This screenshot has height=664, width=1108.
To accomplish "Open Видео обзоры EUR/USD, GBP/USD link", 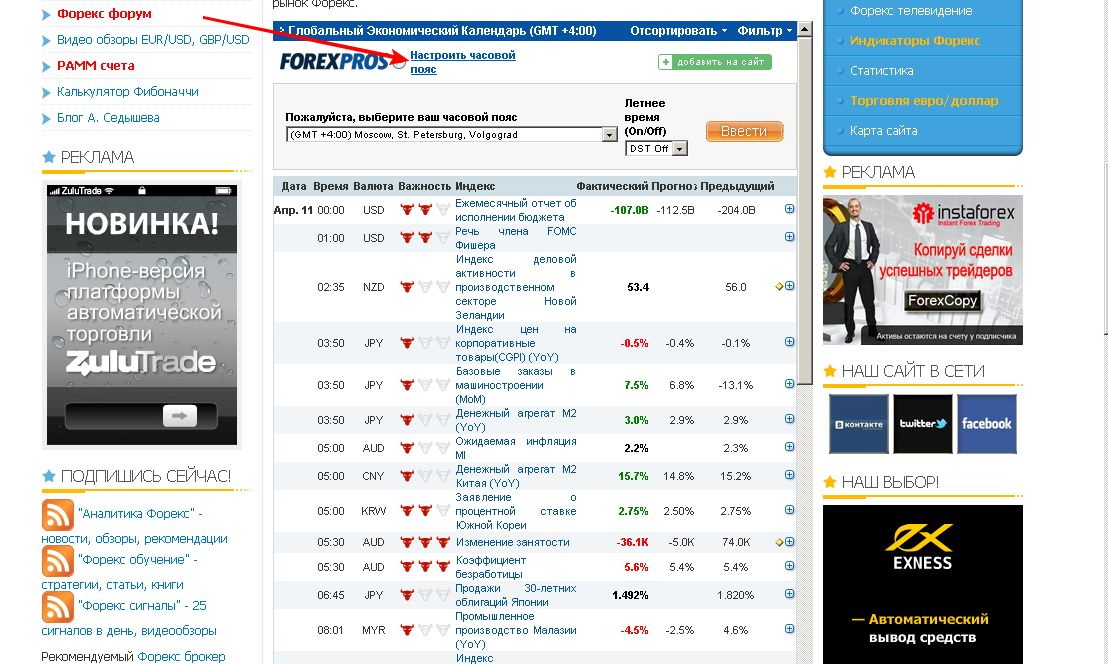I will (x=153, y=40).
